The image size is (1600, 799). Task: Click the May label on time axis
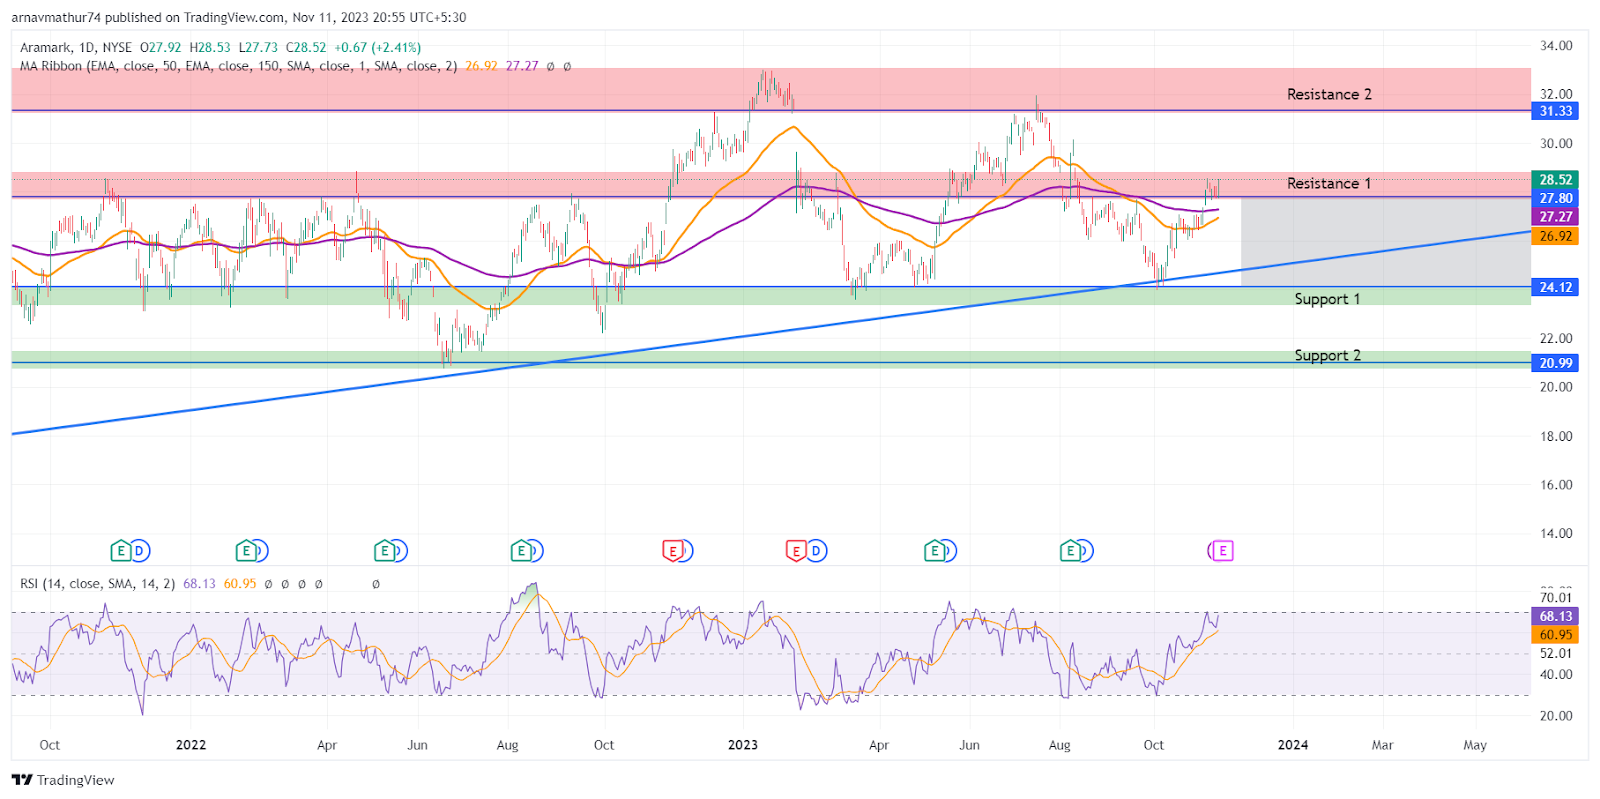tap(1475, 745)
